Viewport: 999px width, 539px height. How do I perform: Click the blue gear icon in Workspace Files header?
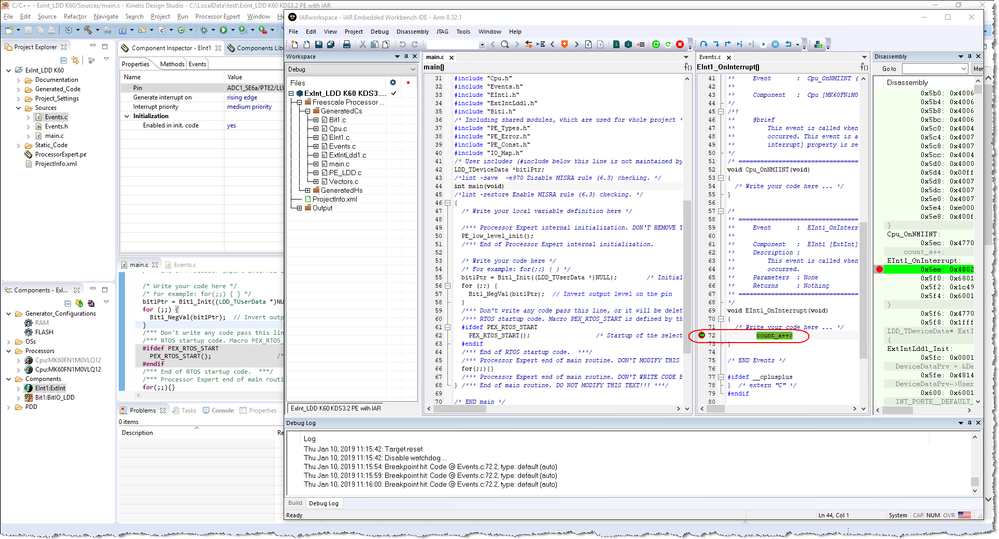(393, 82)
